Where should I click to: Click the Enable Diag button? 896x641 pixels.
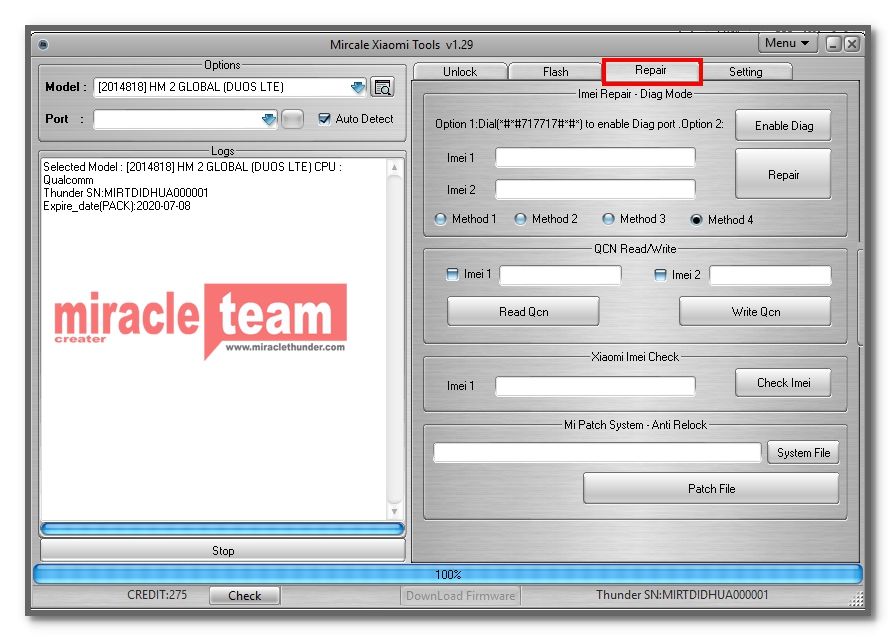[x=783, y=126]
